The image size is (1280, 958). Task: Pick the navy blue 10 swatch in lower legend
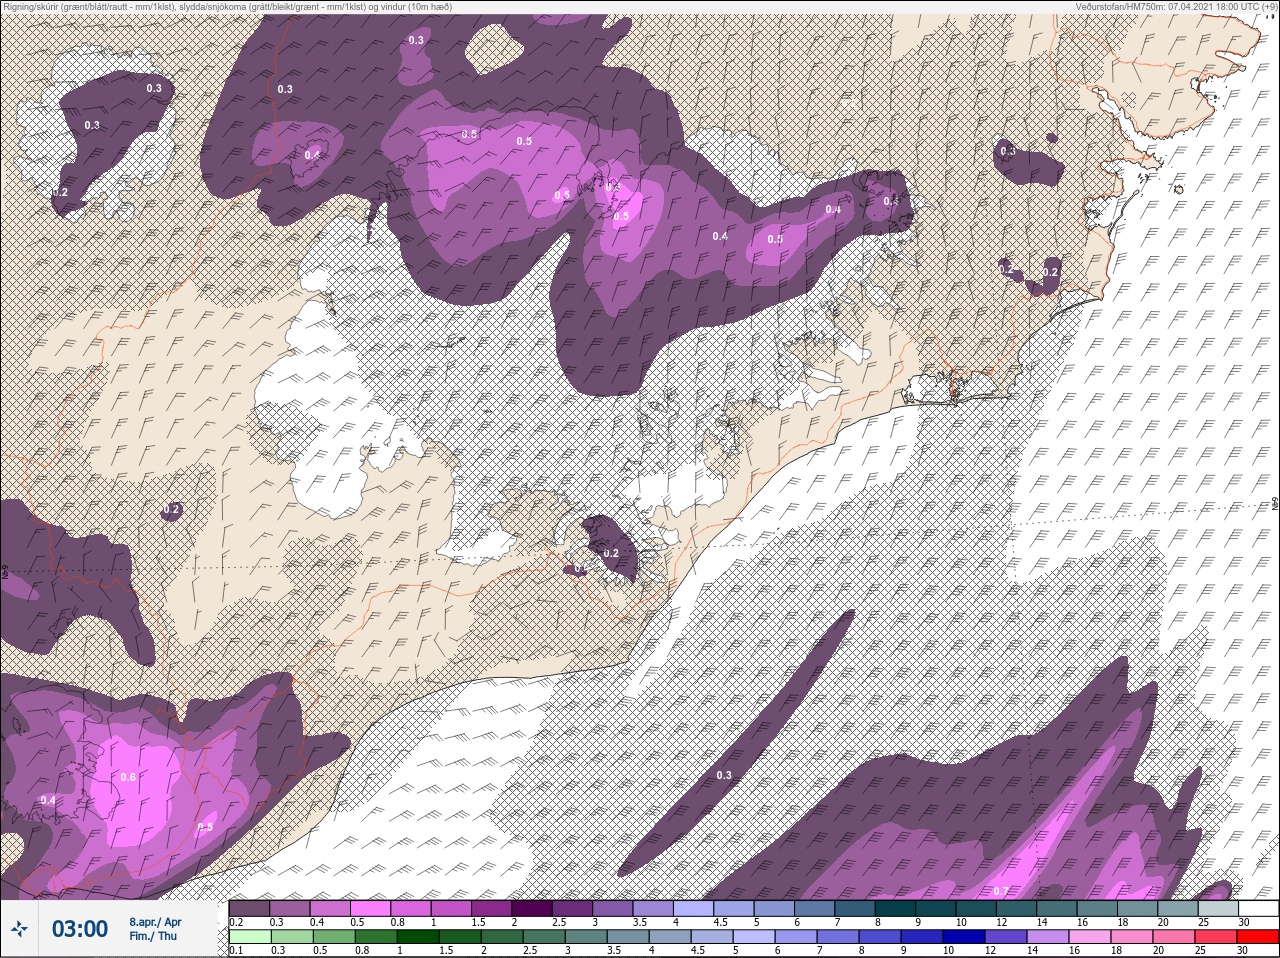click(x=966, y=937)
